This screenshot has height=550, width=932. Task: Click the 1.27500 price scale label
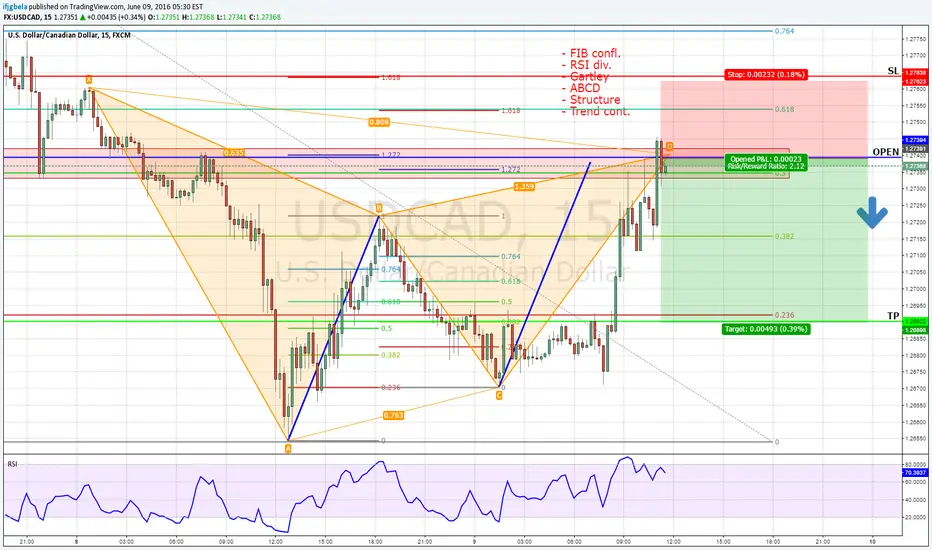pos(915,122)
